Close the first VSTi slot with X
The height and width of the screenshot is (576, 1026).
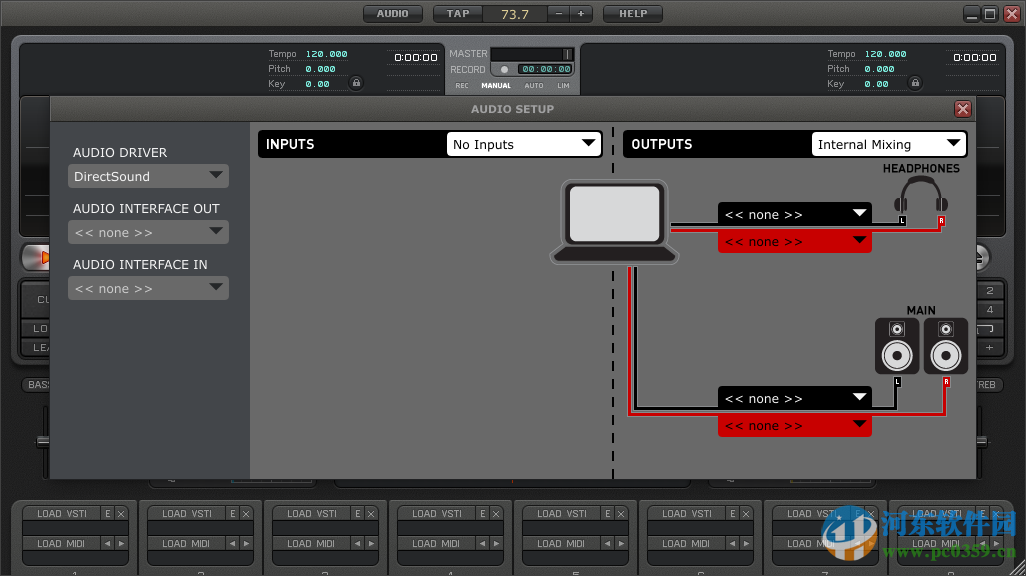121,514
